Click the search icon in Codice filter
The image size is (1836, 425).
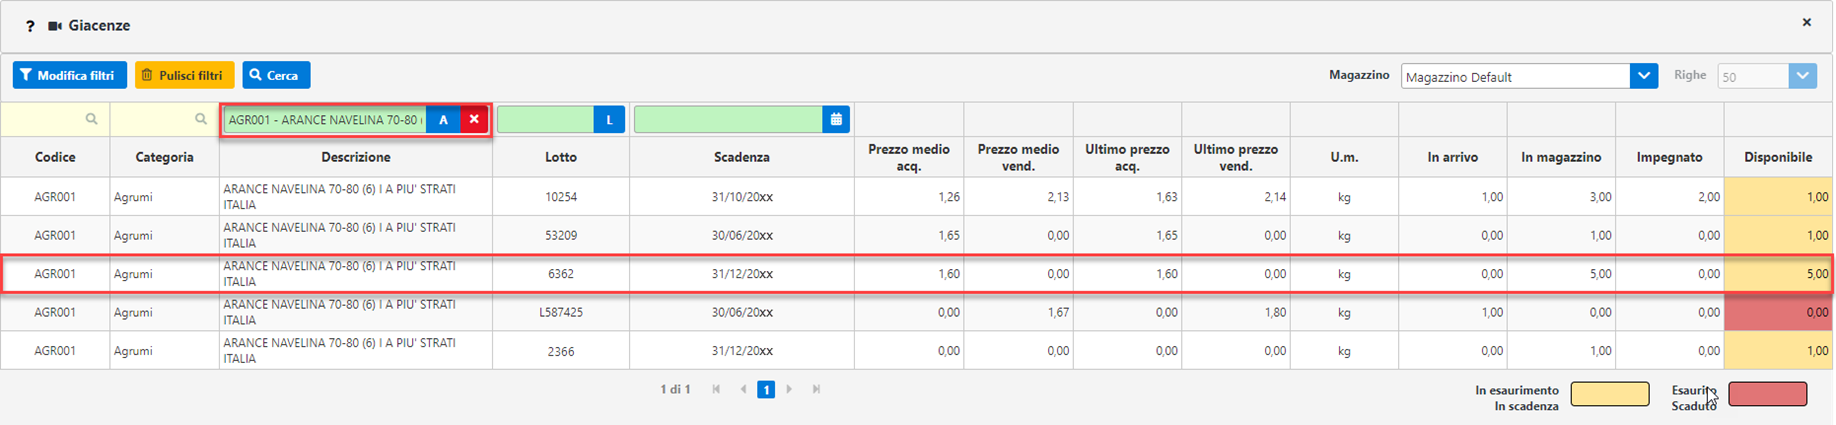click(91, 119)
